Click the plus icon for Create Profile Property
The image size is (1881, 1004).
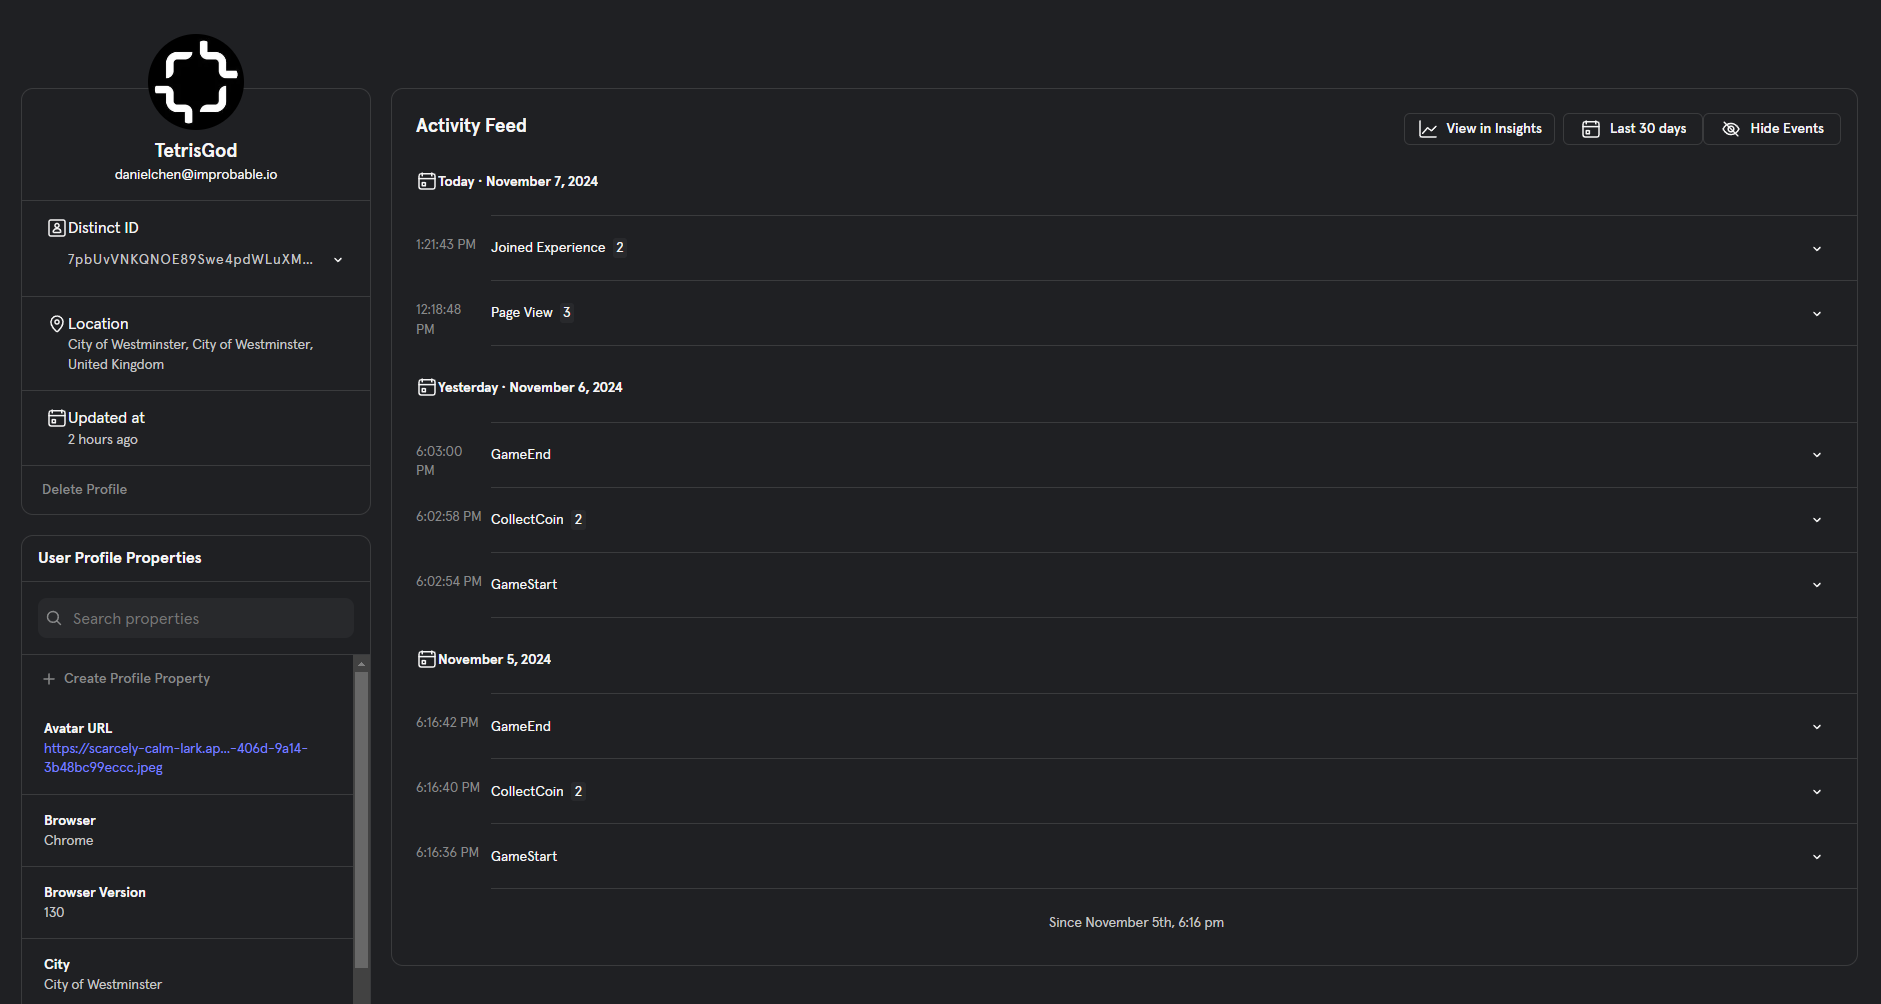point(49,679)
